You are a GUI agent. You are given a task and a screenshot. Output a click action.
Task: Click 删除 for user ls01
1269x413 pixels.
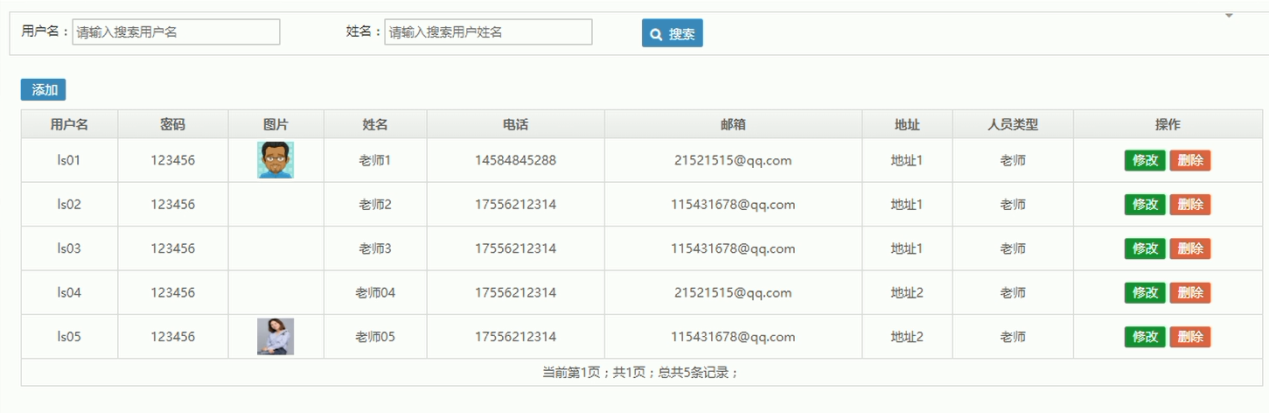pos(1190,160)
